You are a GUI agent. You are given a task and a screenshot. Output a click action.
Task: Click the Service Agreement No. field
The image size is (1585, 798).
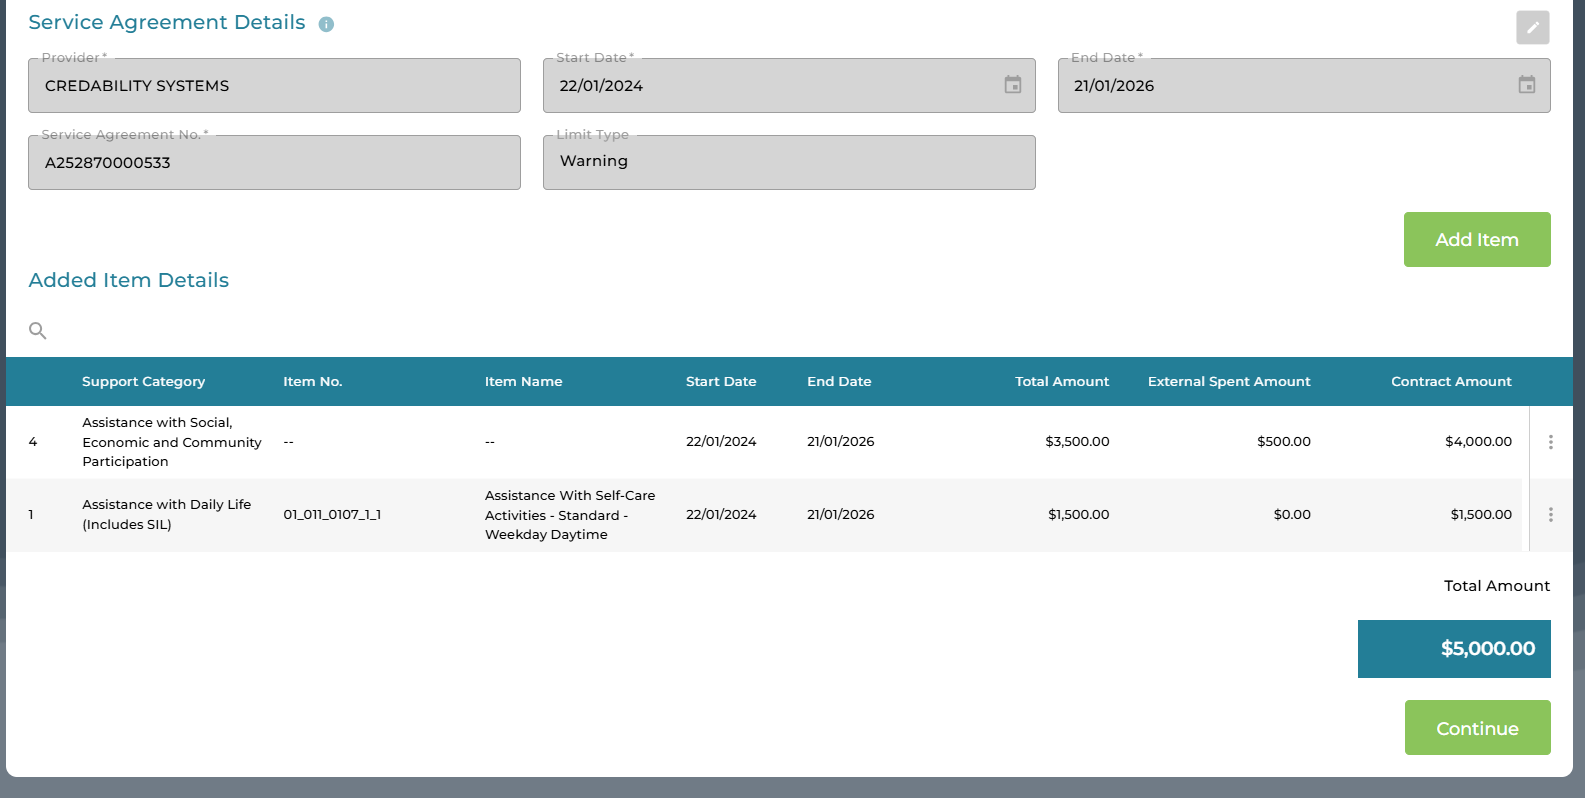pos(274,163)
